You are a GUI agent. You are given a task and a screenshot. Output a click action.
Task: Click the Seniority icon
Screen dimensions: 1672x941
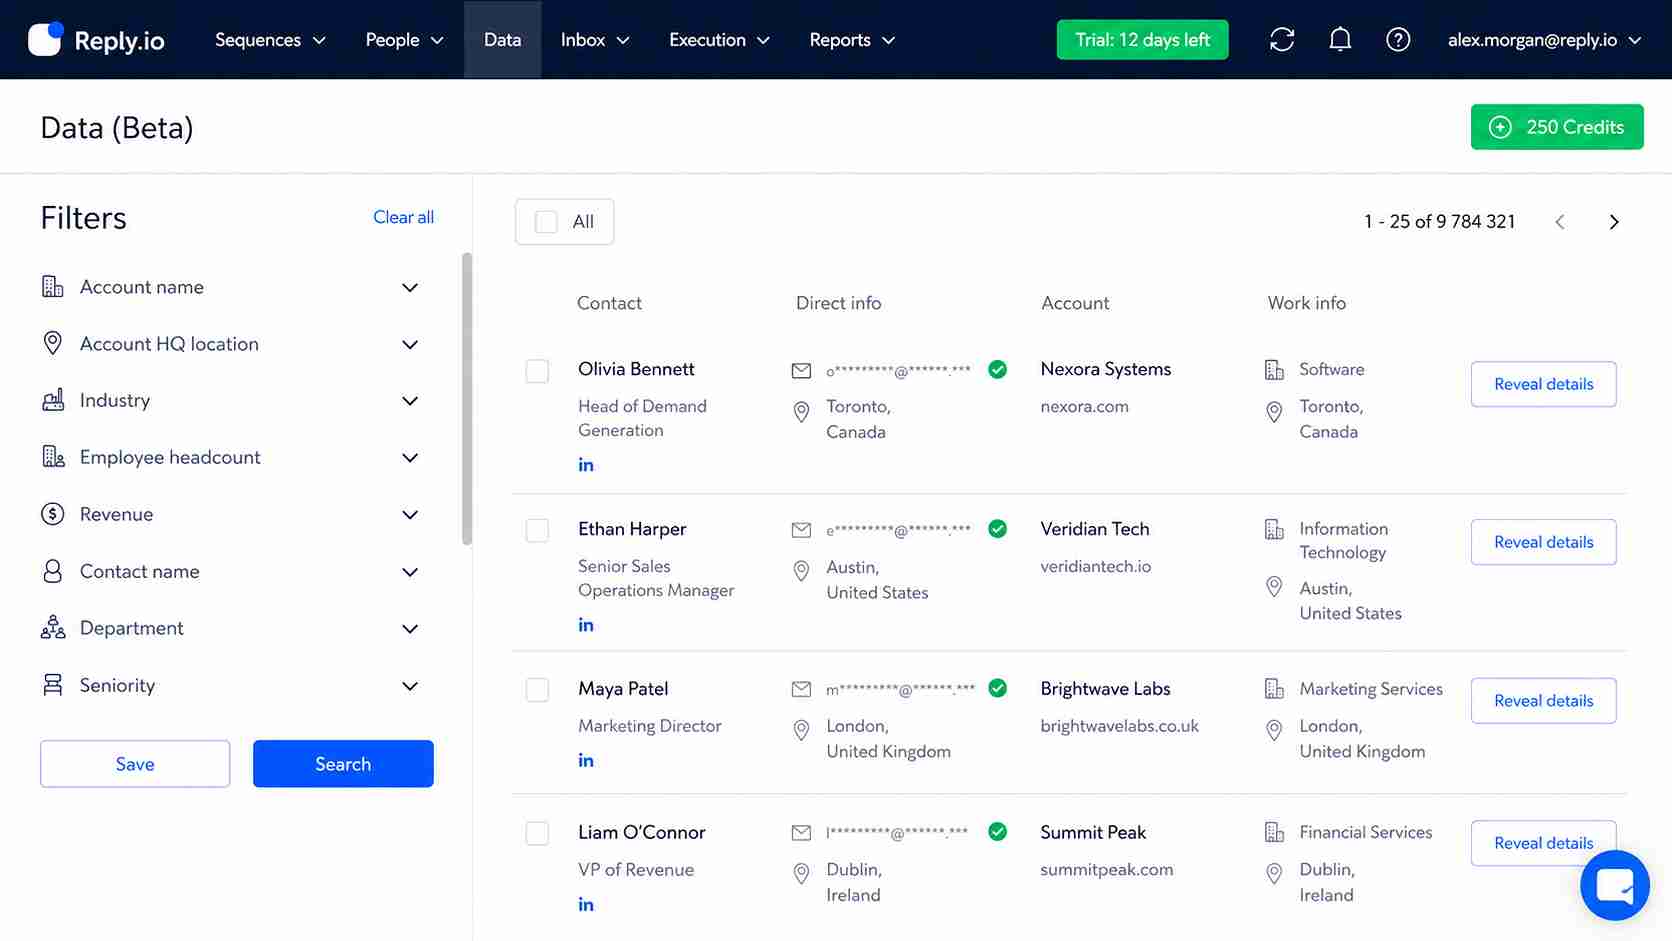pos(53,685)
